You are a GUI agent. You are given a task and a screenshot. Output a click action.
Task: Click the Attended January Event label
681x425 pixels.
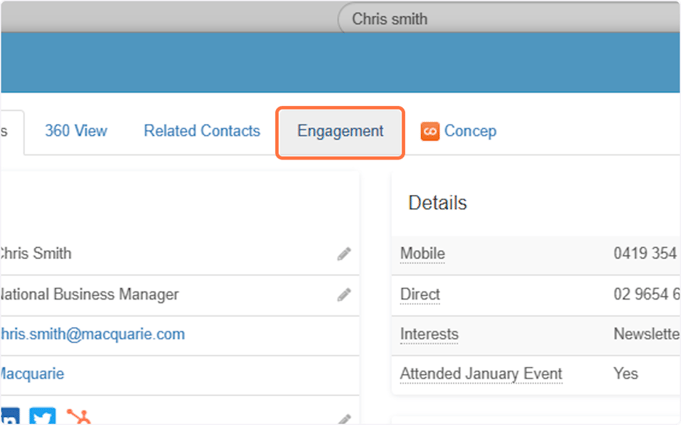tap(481, 374)
